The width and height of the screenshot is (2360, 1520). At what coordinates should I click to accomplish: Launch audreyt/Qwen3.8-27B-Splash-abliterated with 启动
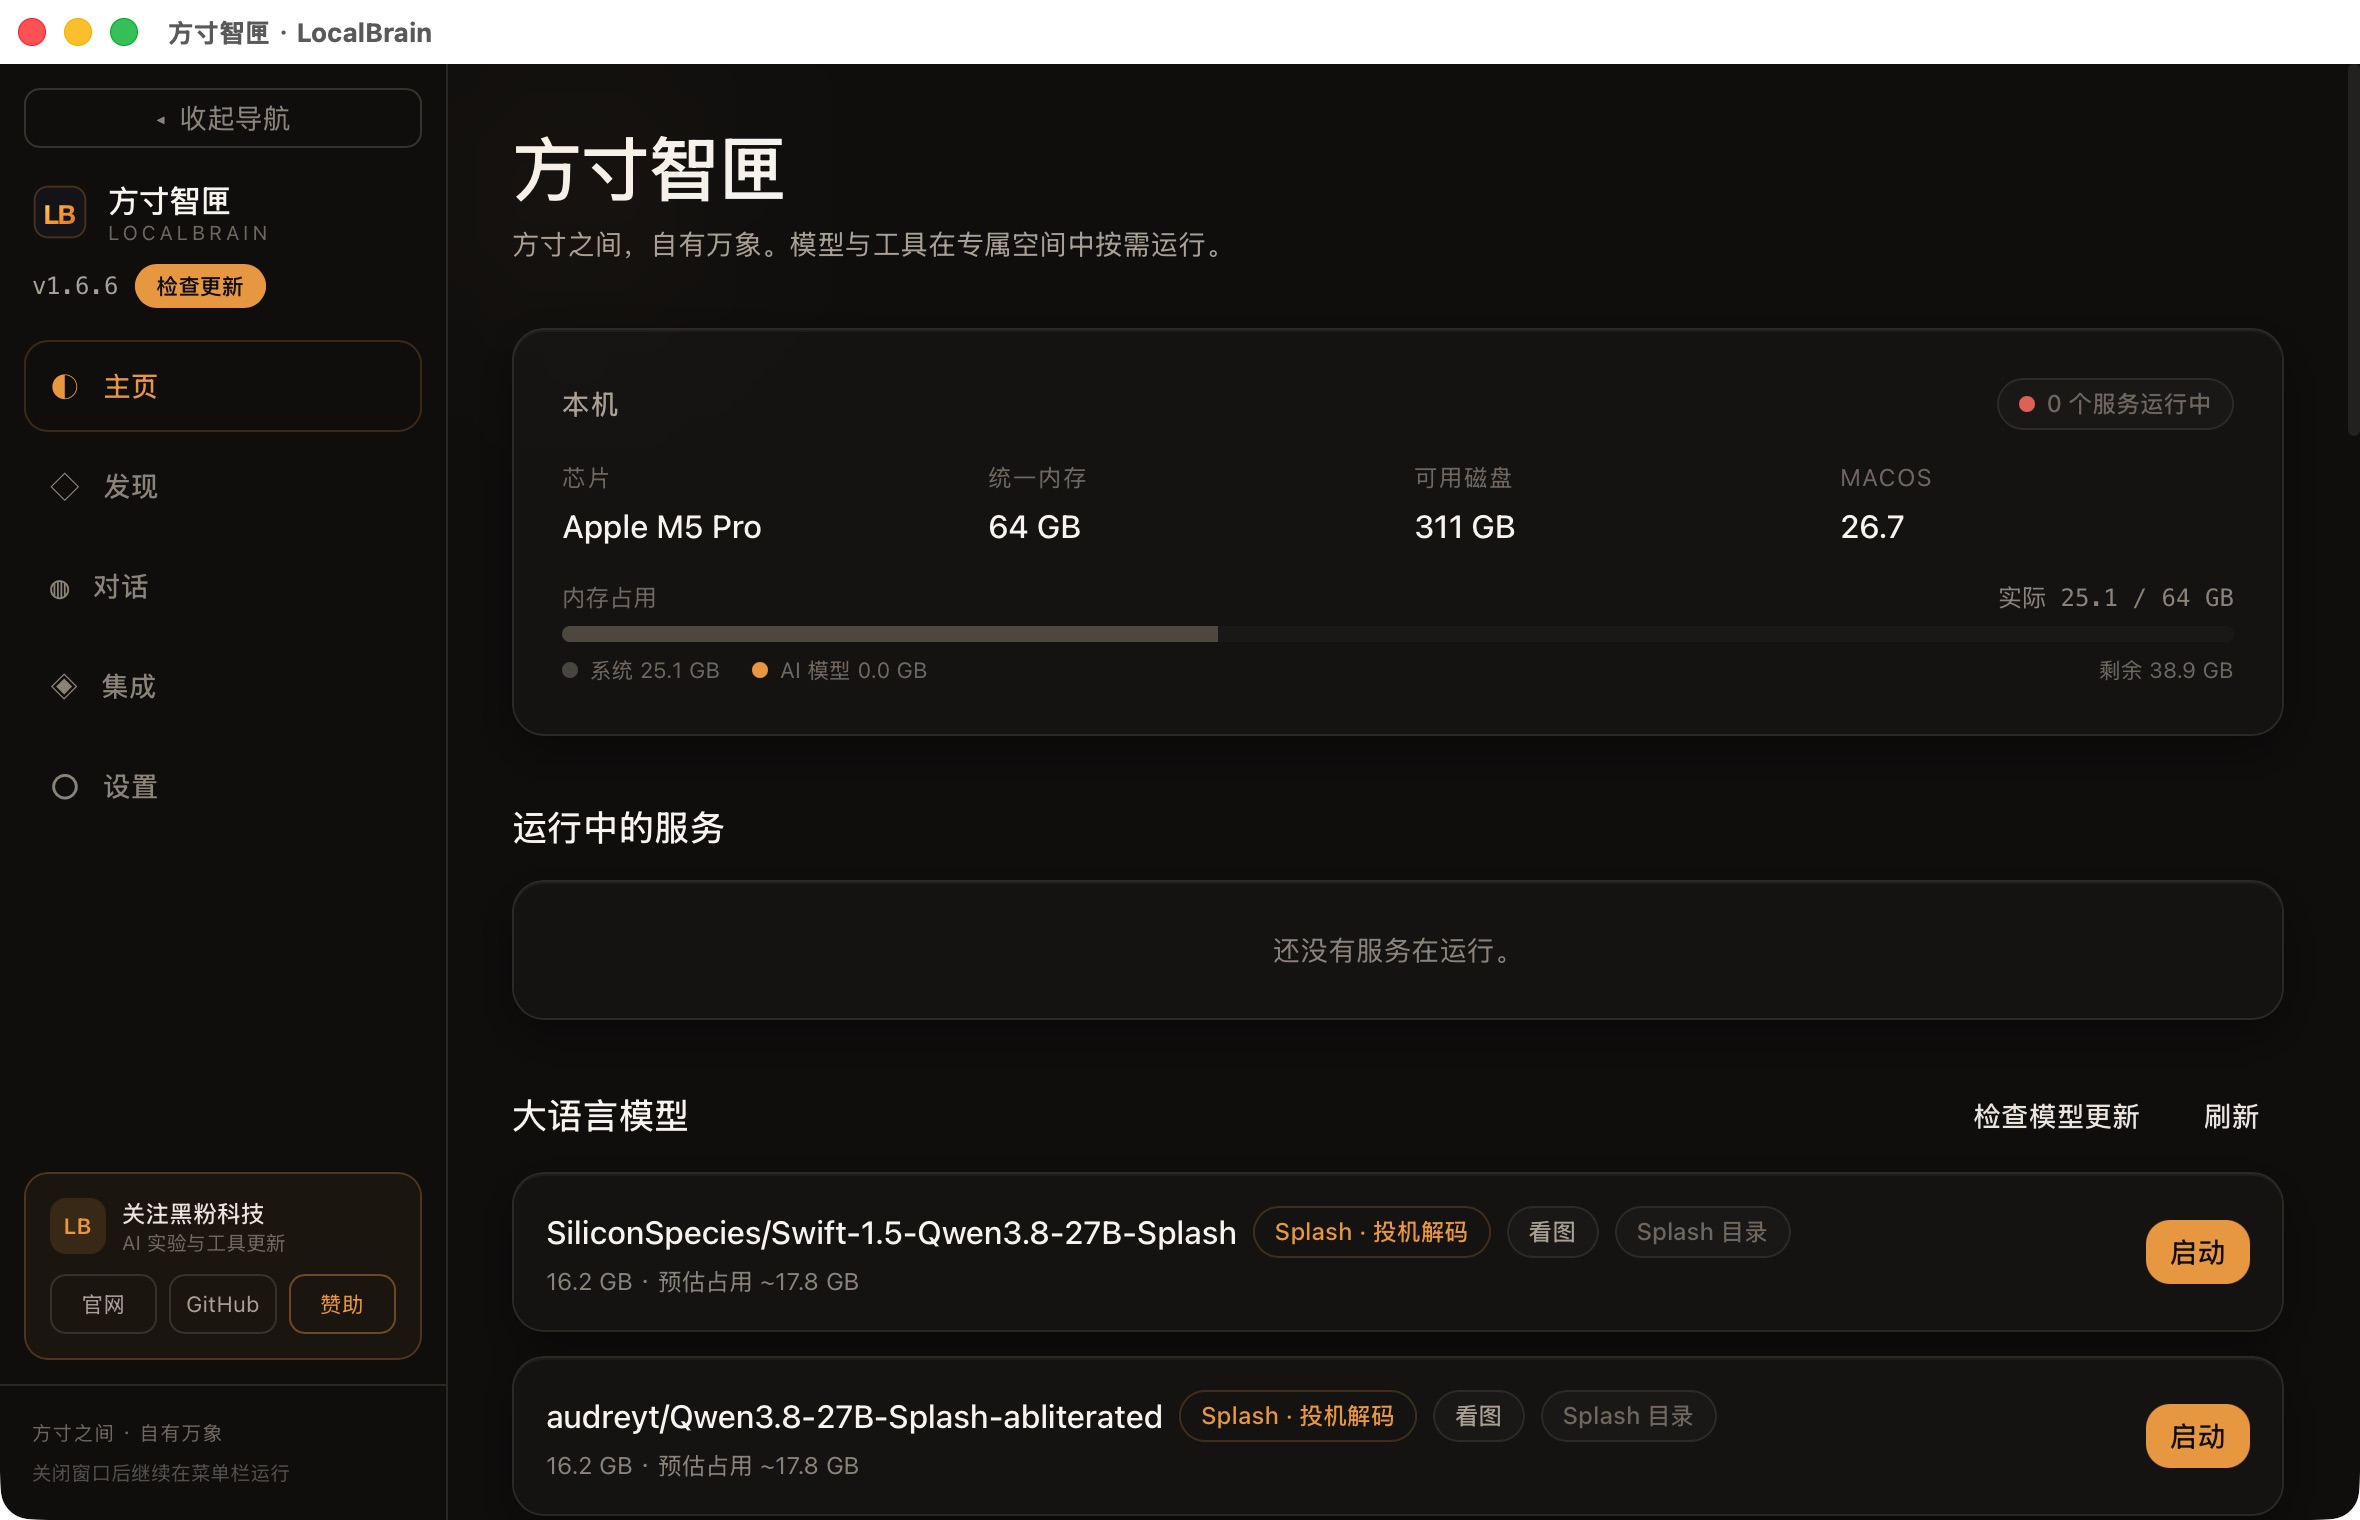[2197, 1436]
